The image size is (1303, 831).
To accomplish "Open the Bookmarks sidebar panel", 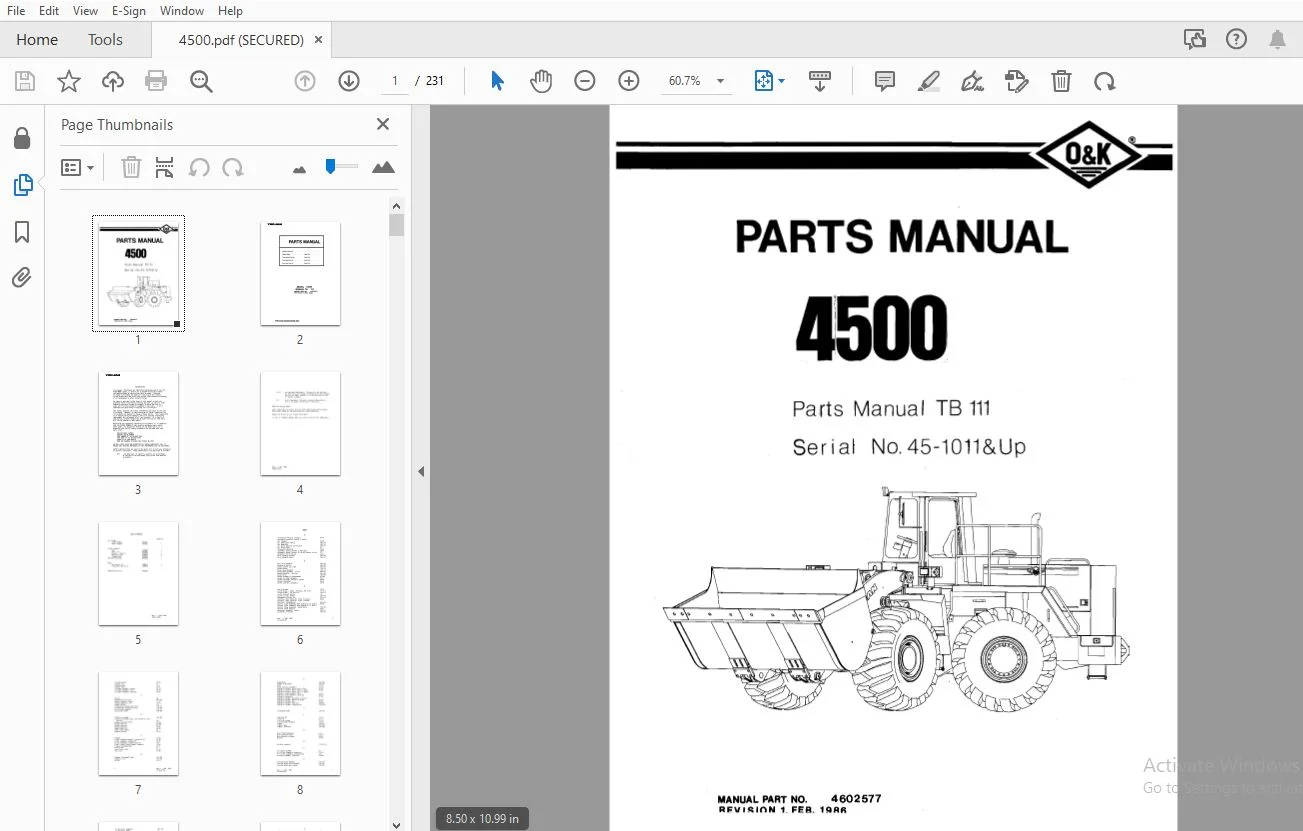I will tap(22, 232).
